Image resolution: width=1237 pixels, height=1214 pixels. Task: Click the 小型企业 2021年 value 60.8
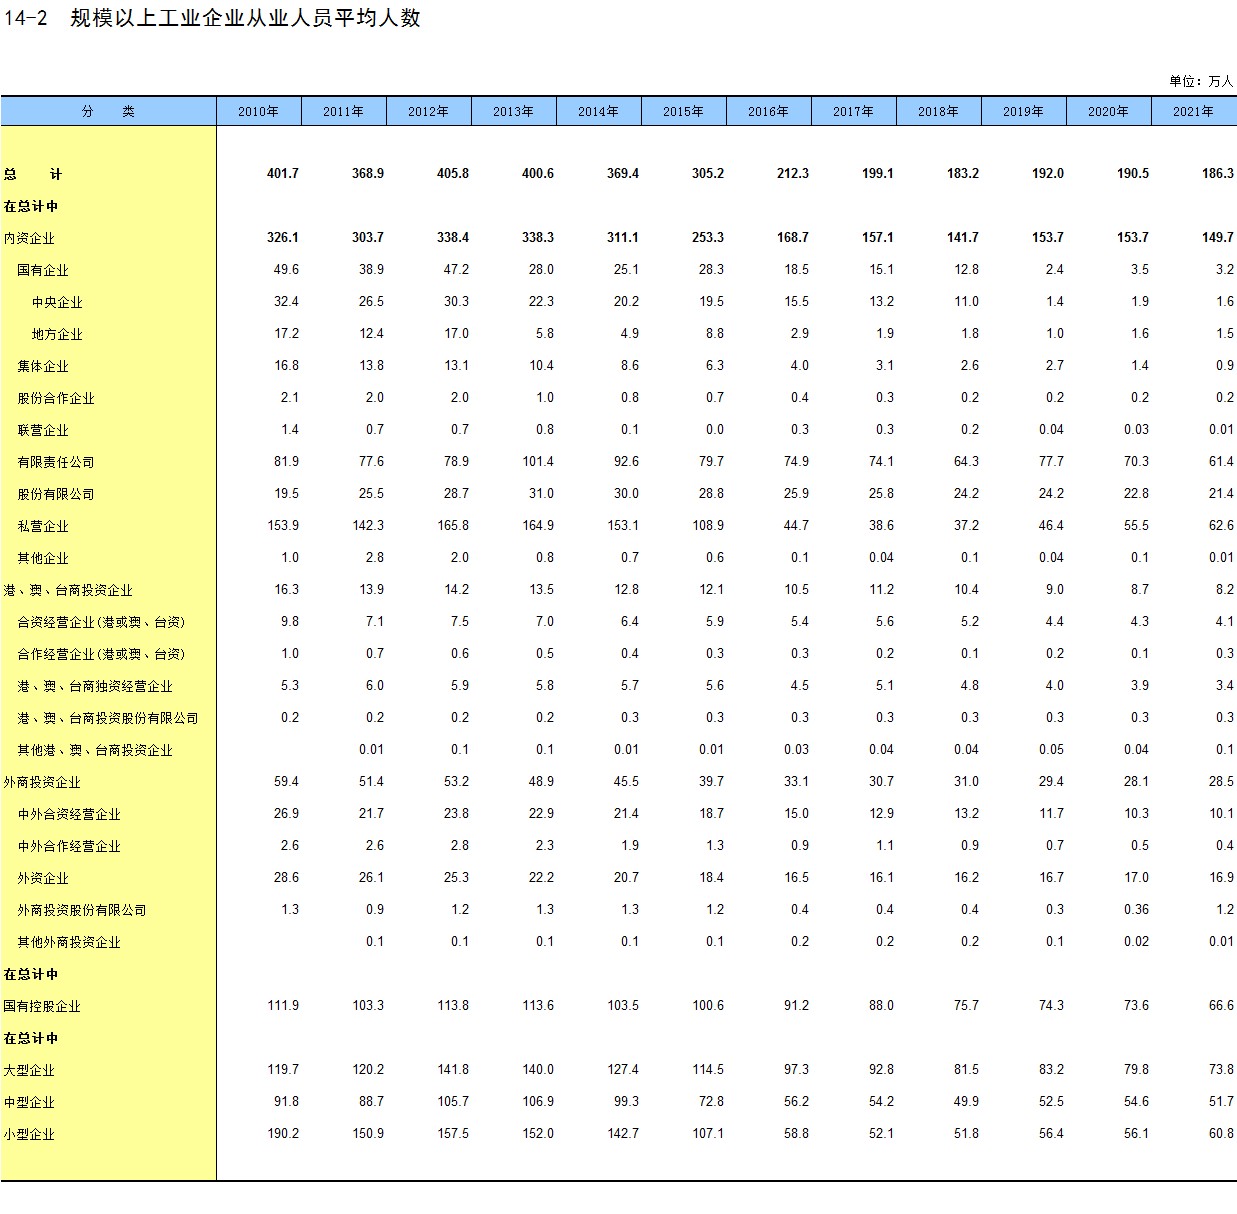tap(1221, 1133)
